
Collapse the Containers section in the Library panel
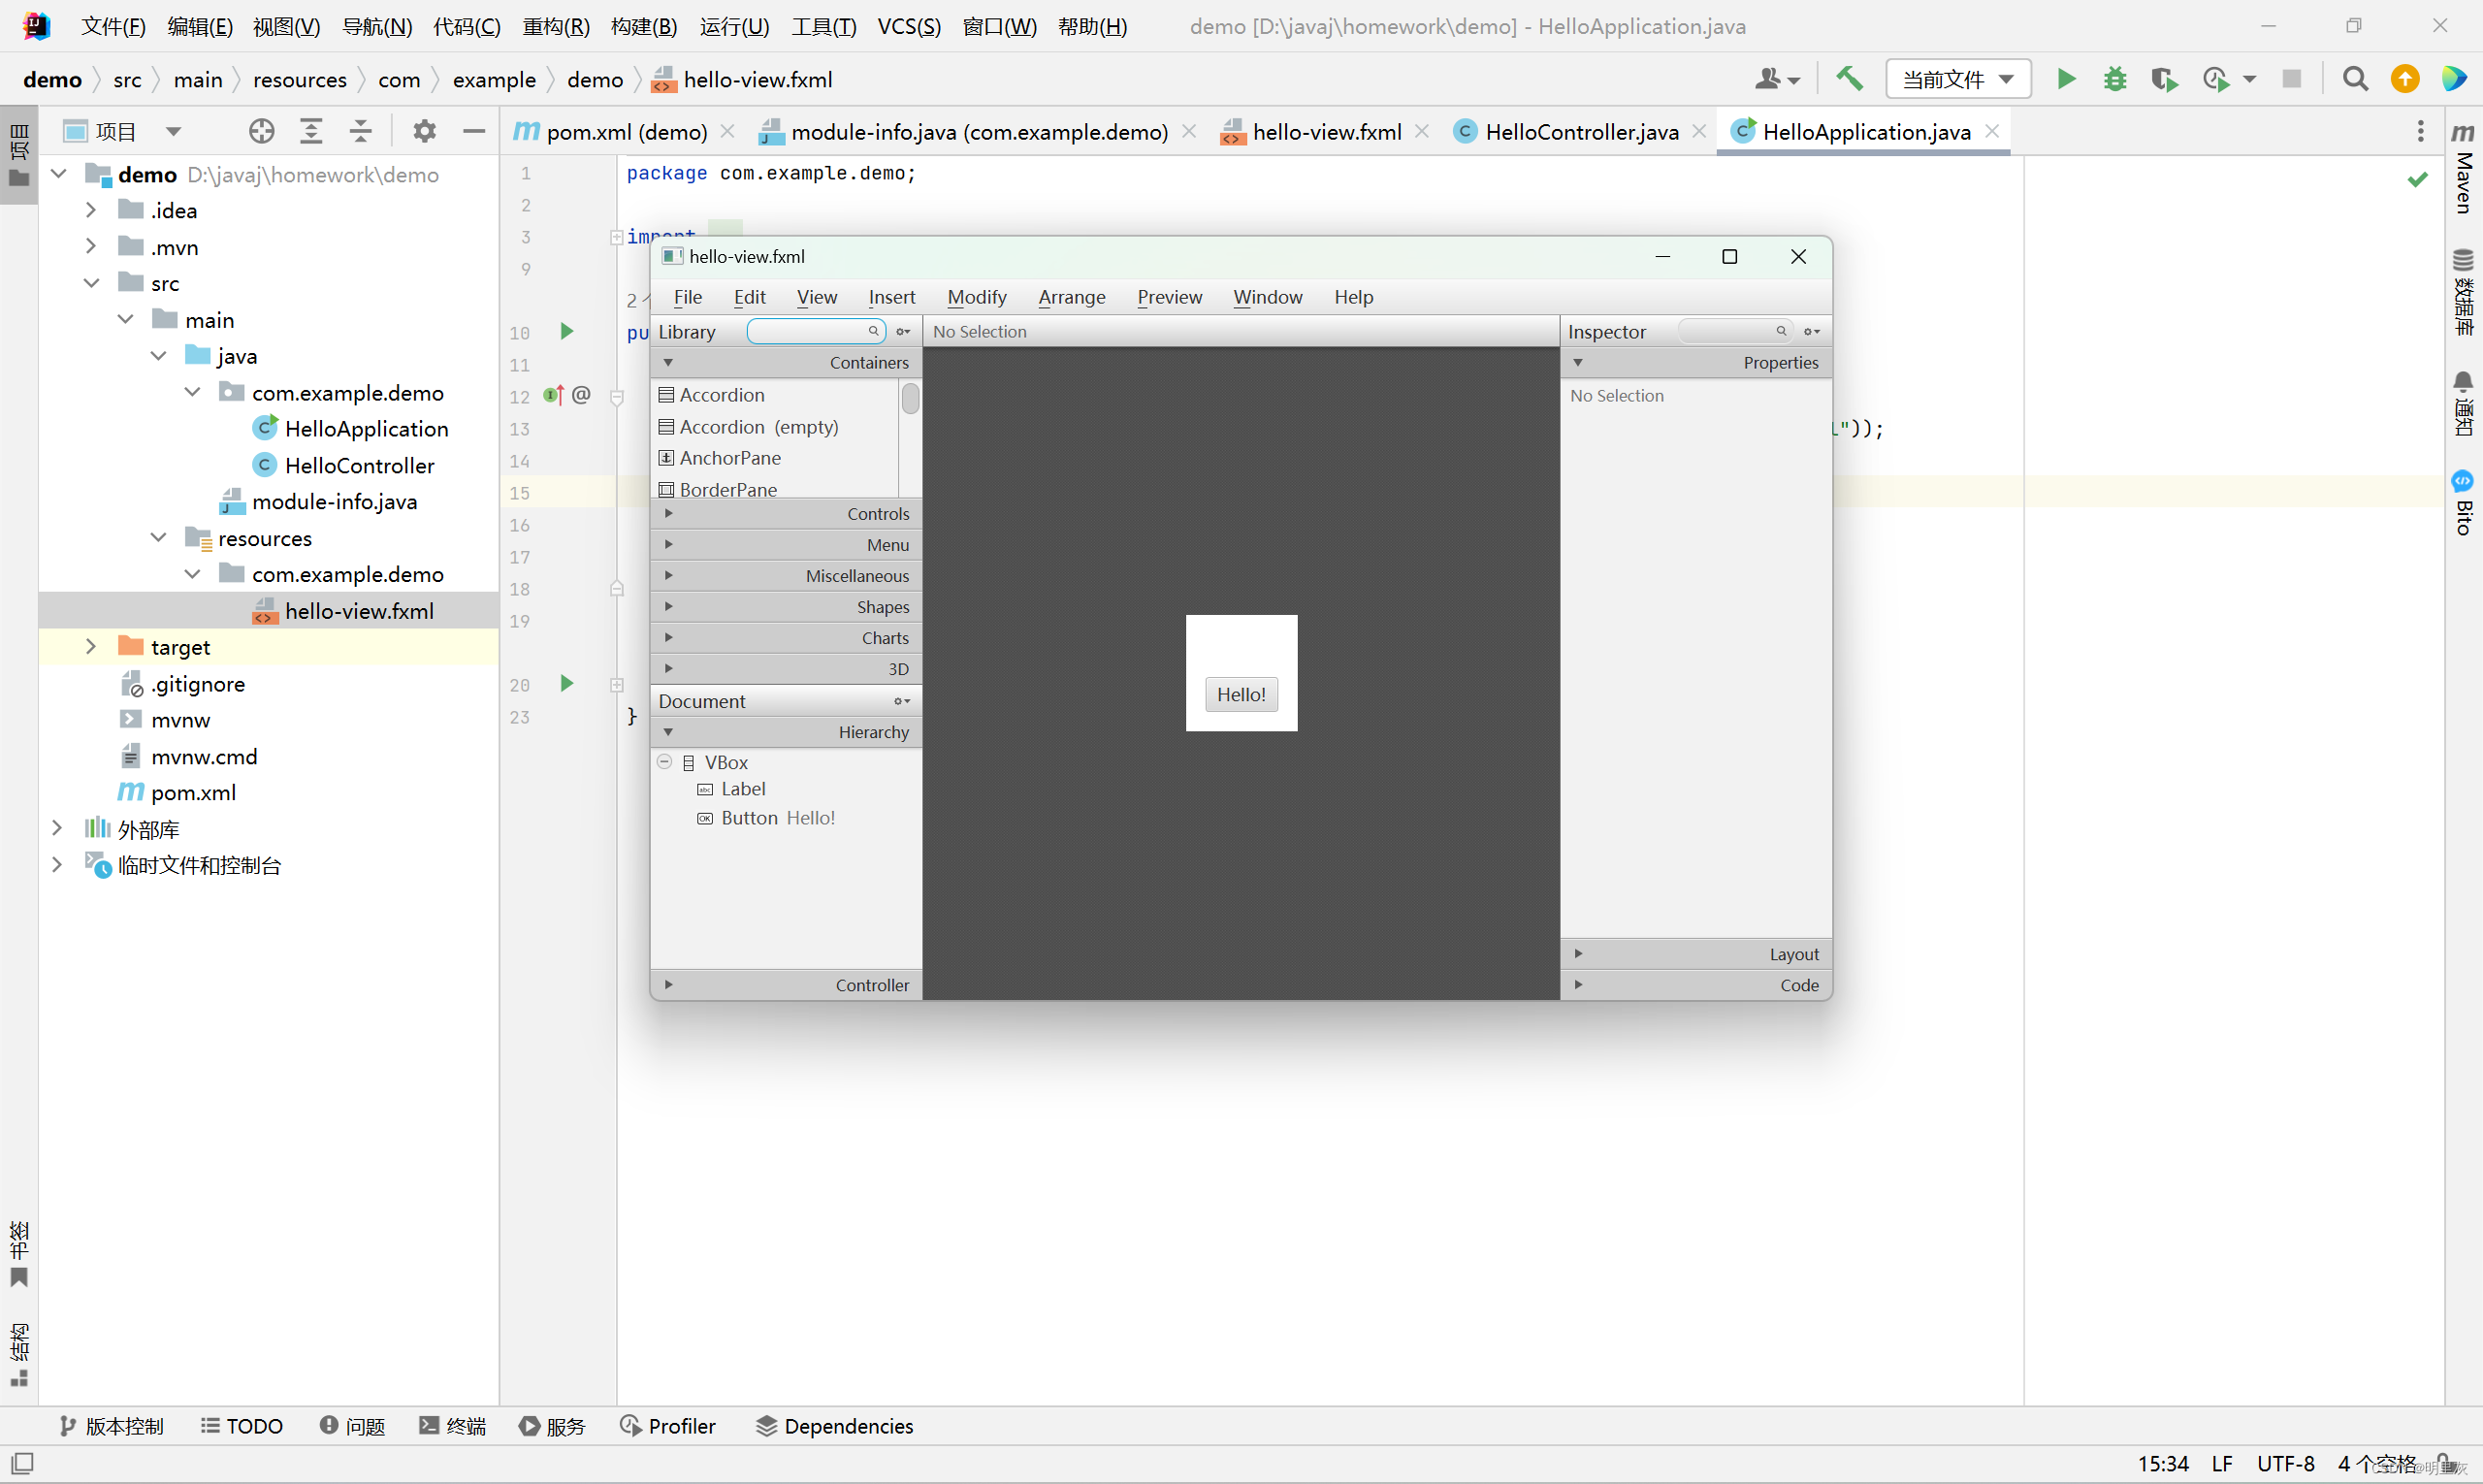tap(669, 362)
